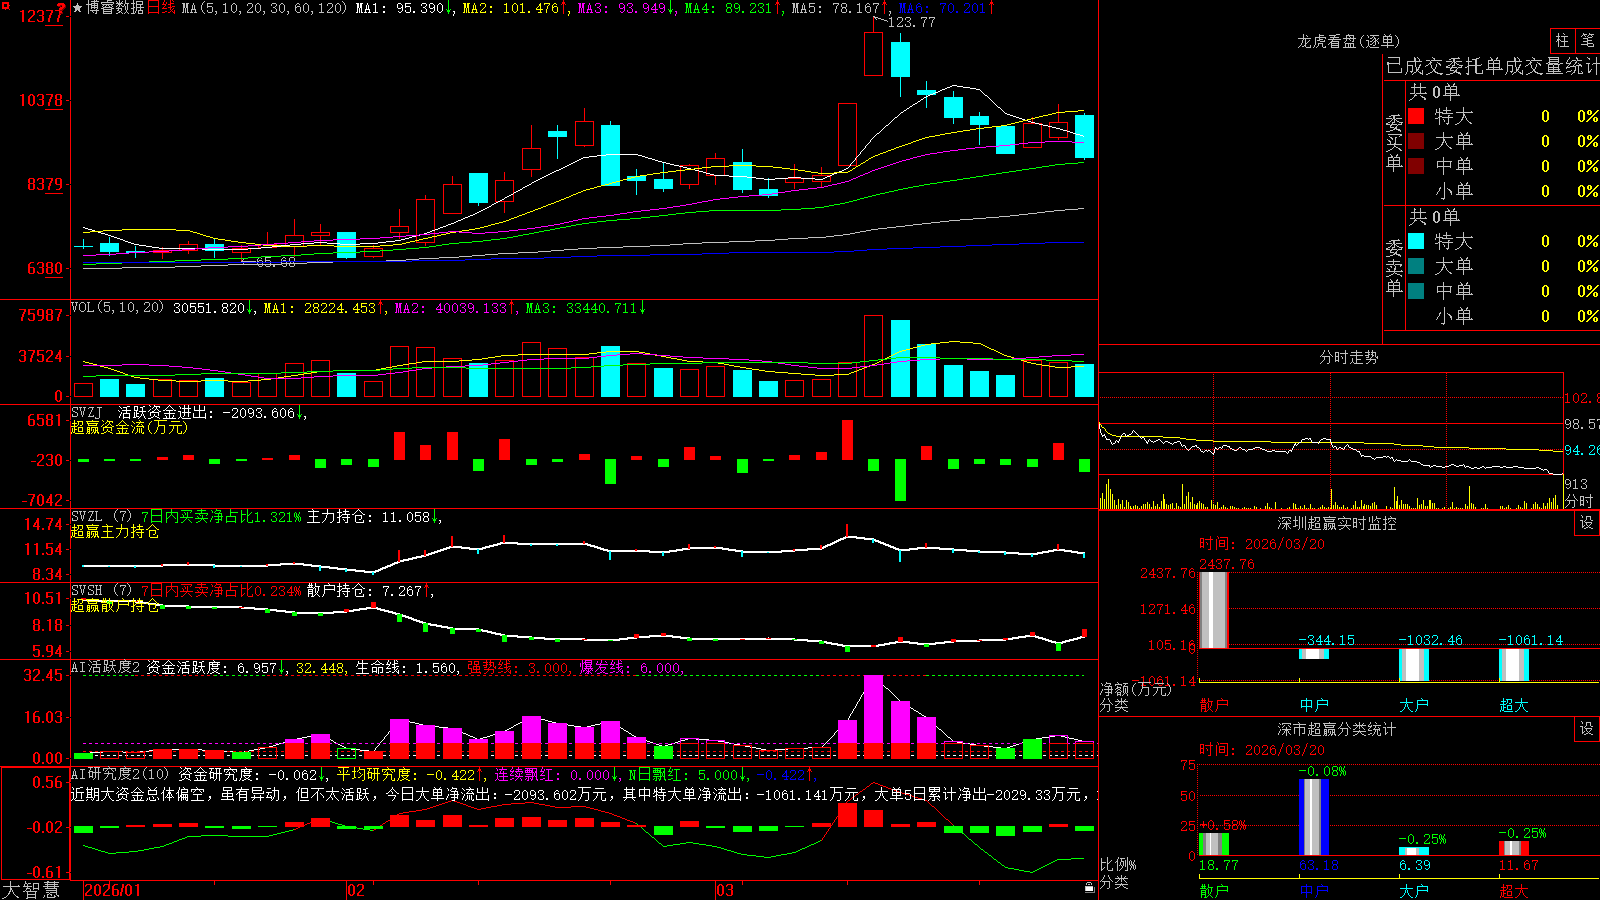This screenshot has height=900, width=1600.
Task: Click the 时间: 2026/03/20 under 深圳超赢实时监控
Action: [x=1261, y=544]
